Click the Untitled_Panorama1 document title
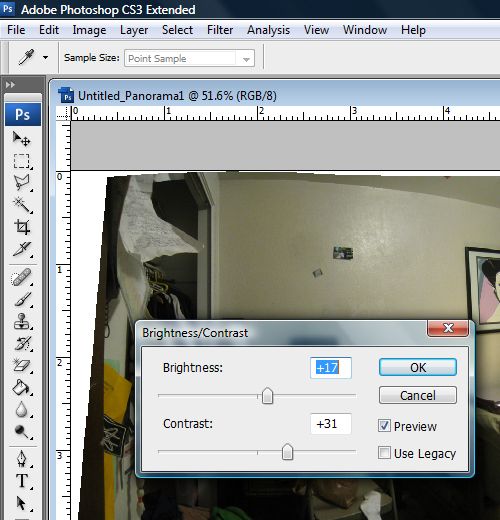The image size is (500, 520). point(177,96)
